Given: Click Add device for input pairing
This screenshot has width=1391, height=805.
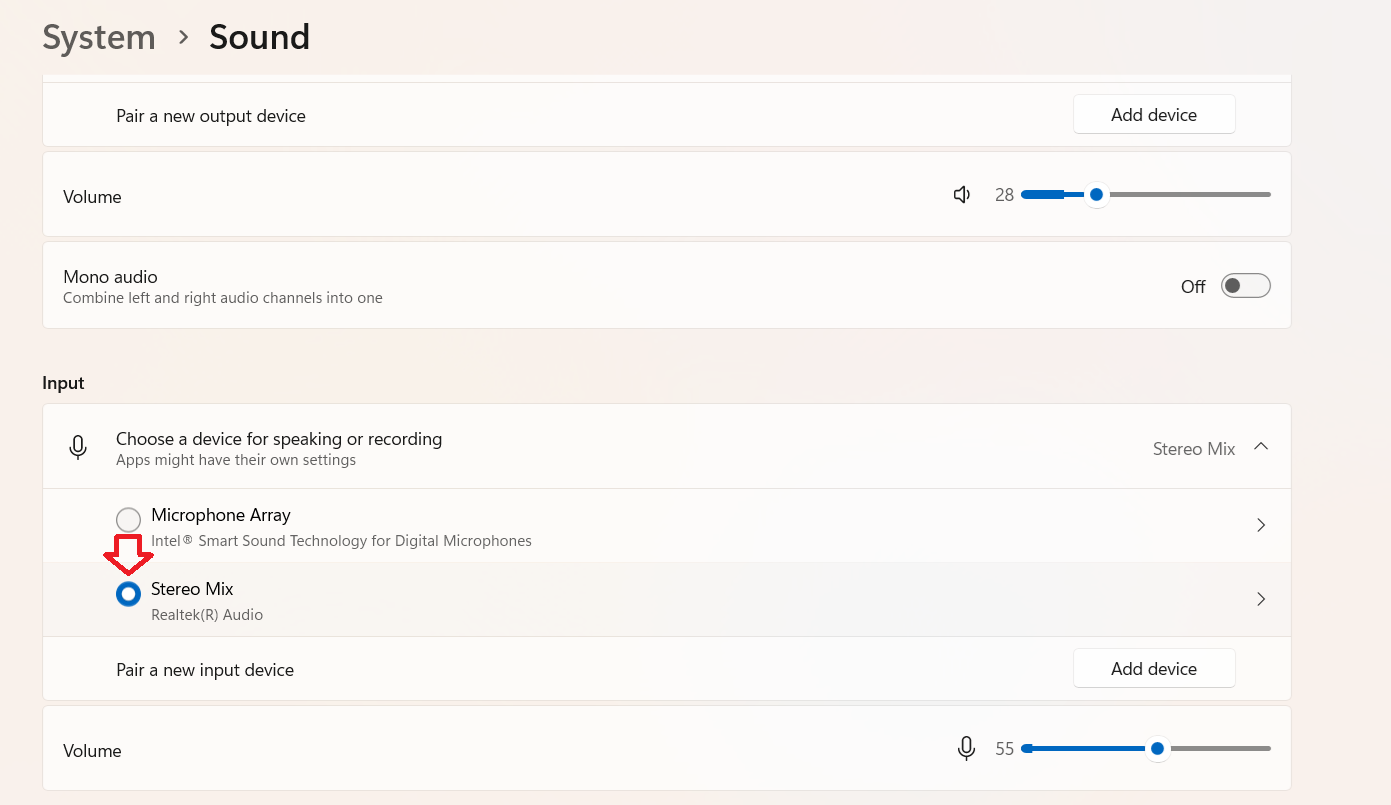Looking at the screenshot, I should coord(1154,669).
